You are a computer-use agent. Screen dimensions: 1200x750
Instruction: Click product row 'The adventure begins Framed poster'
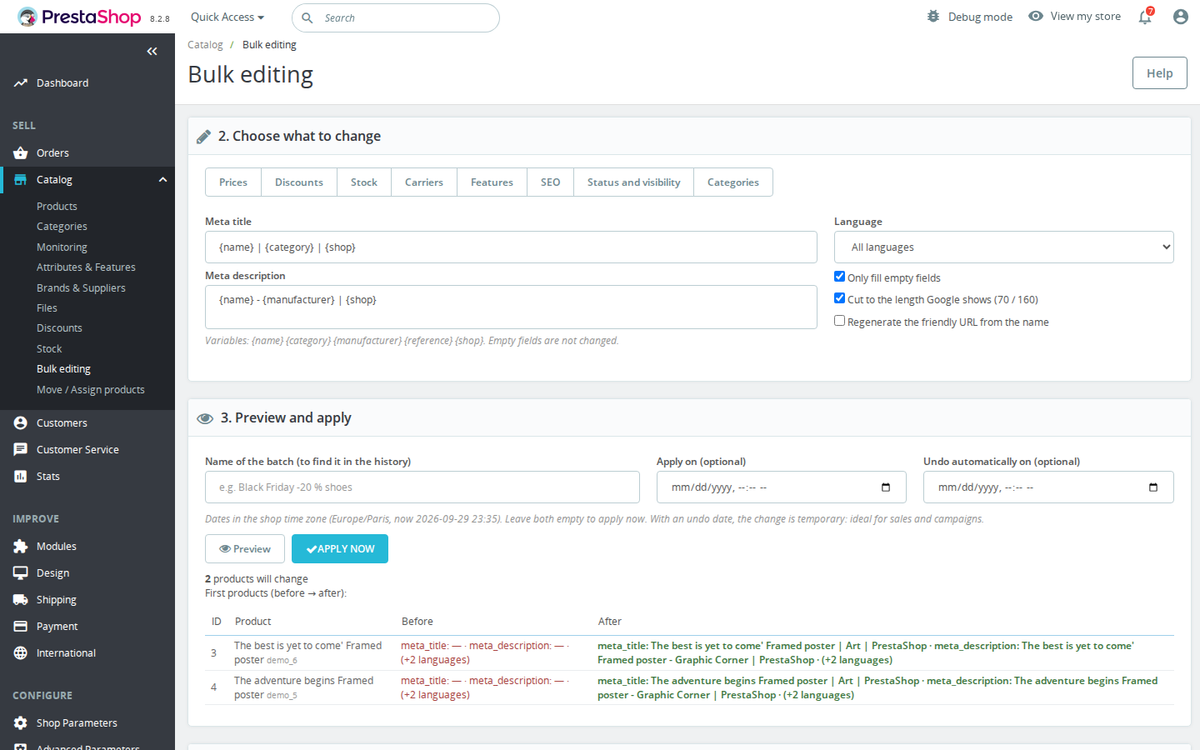click(689, 687)
